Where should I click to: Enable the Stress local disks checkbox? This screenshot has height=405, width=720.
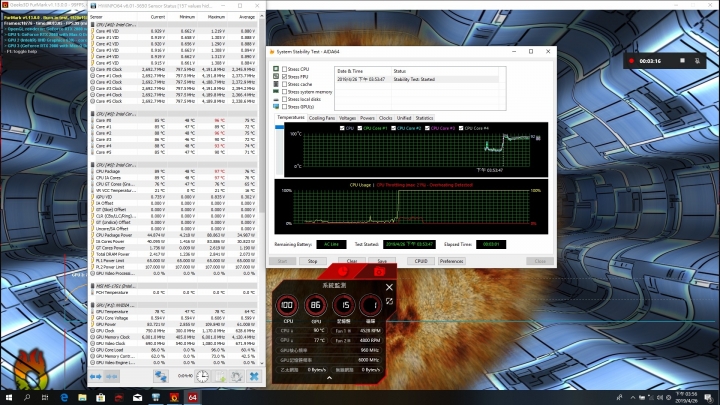(x=284, y=99)
